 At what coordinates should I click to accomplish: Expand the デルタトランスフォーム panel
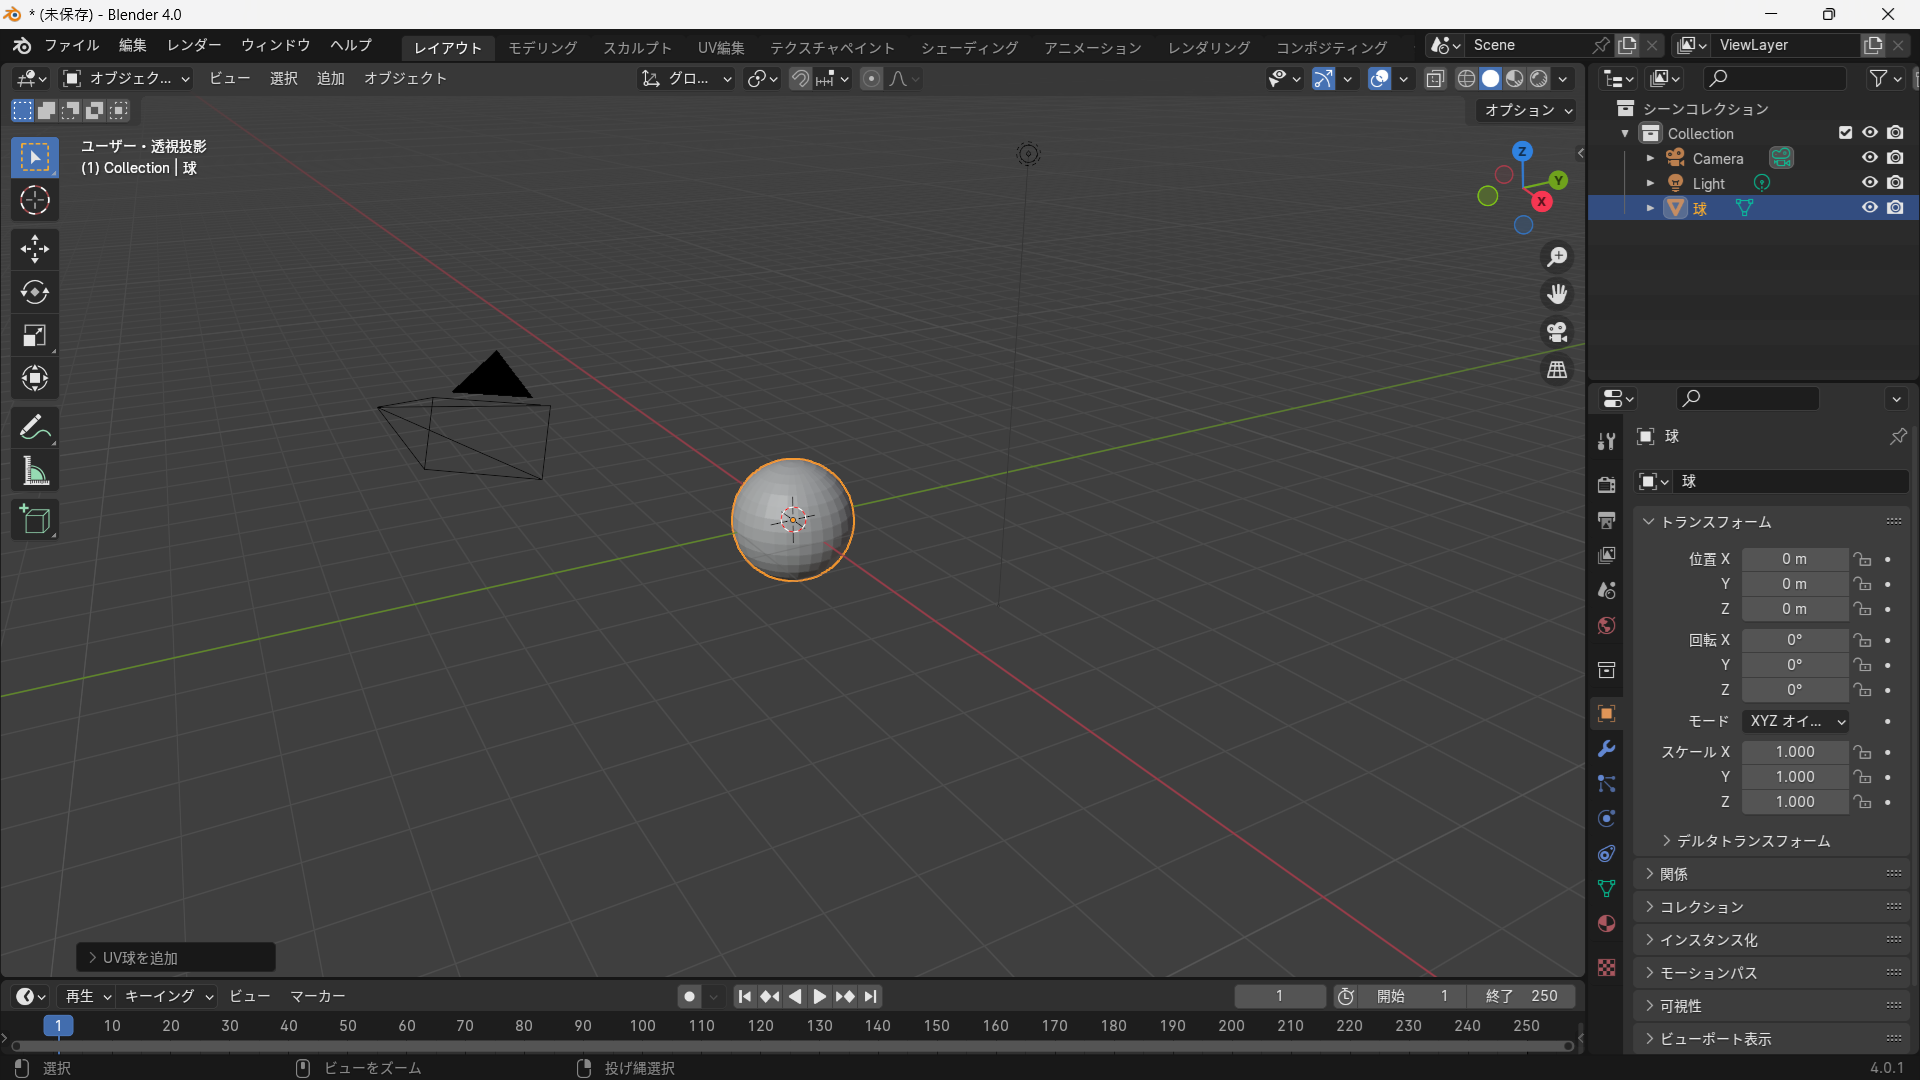click(1752, 841)
